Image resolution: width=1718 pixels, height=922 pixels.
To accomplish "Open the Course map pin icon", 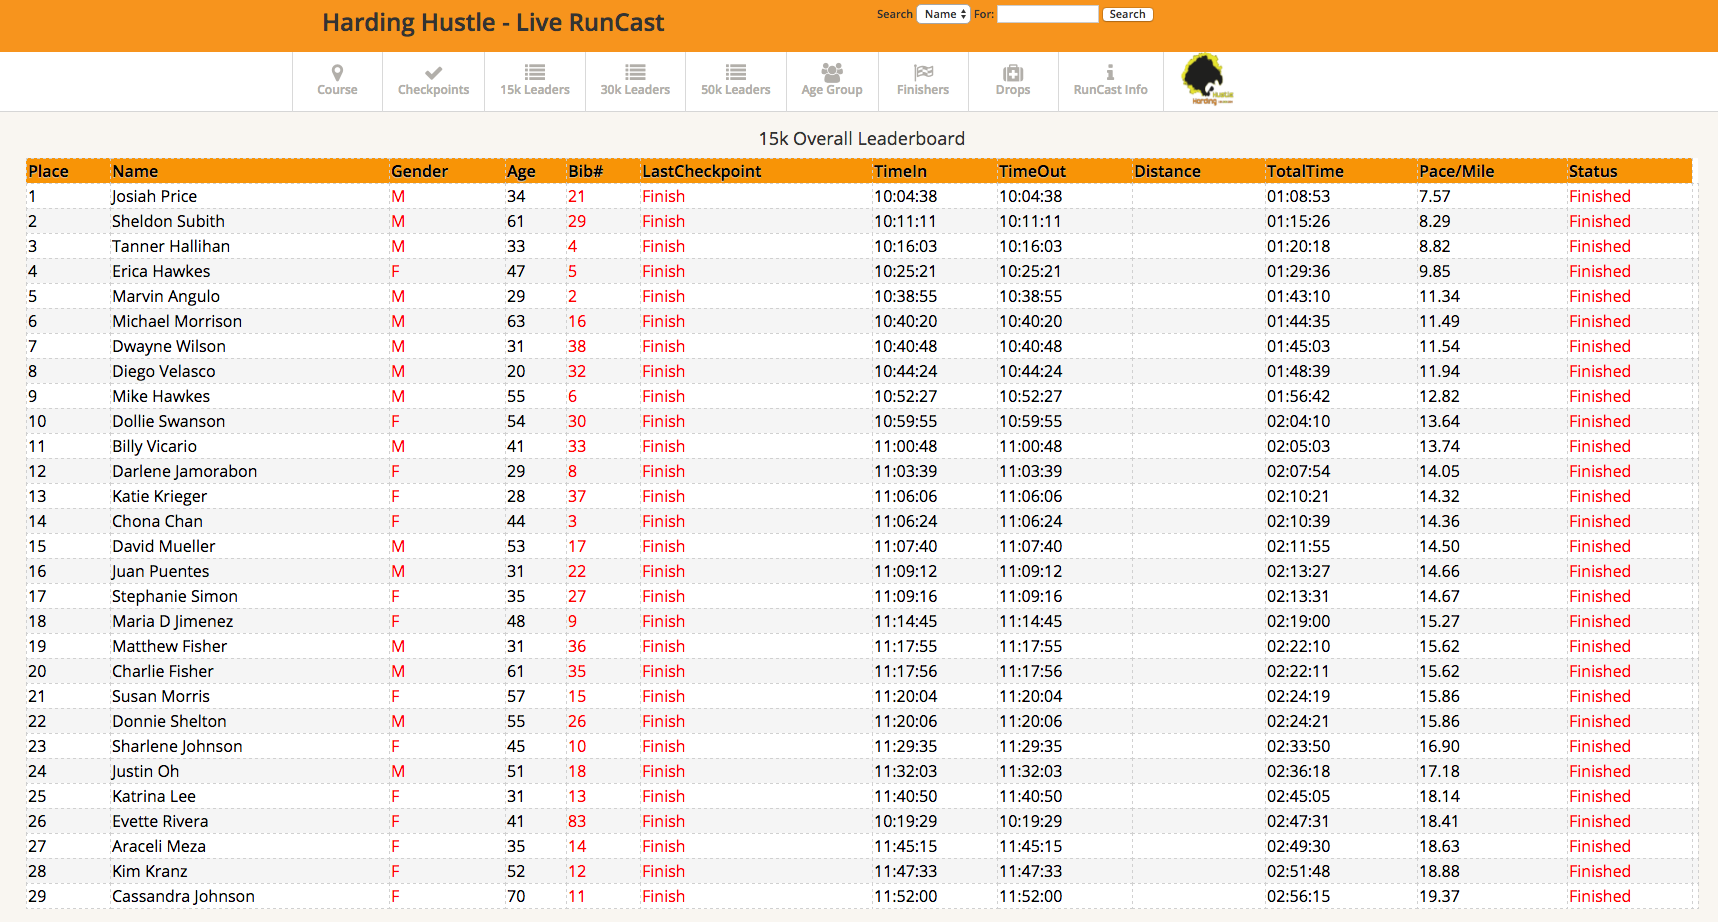I will [337, 73].
